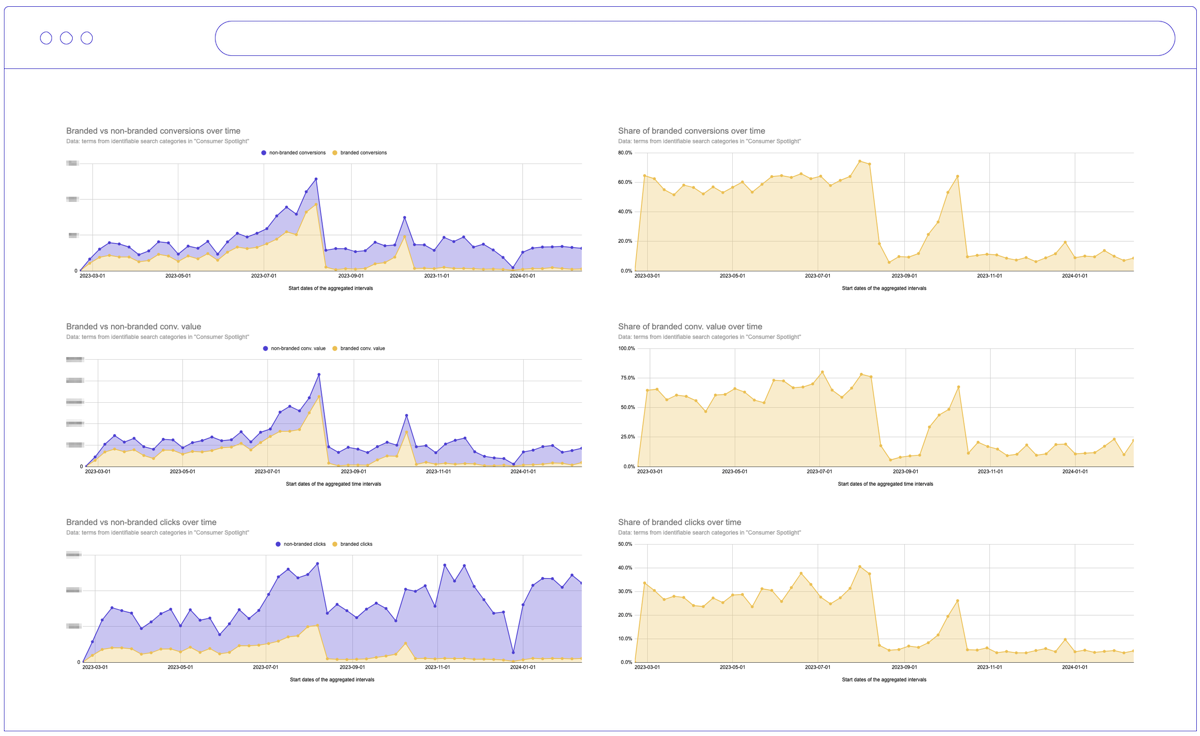
Task: Select "Branded vs non-branded conversions over time" title
Action: [153, 131]
